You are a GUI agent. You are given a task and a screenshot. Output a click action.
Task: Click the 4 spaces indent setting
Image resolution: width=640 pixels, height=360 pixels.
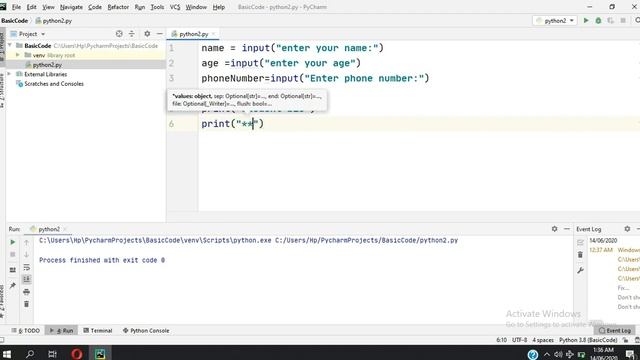pos(543,340)
